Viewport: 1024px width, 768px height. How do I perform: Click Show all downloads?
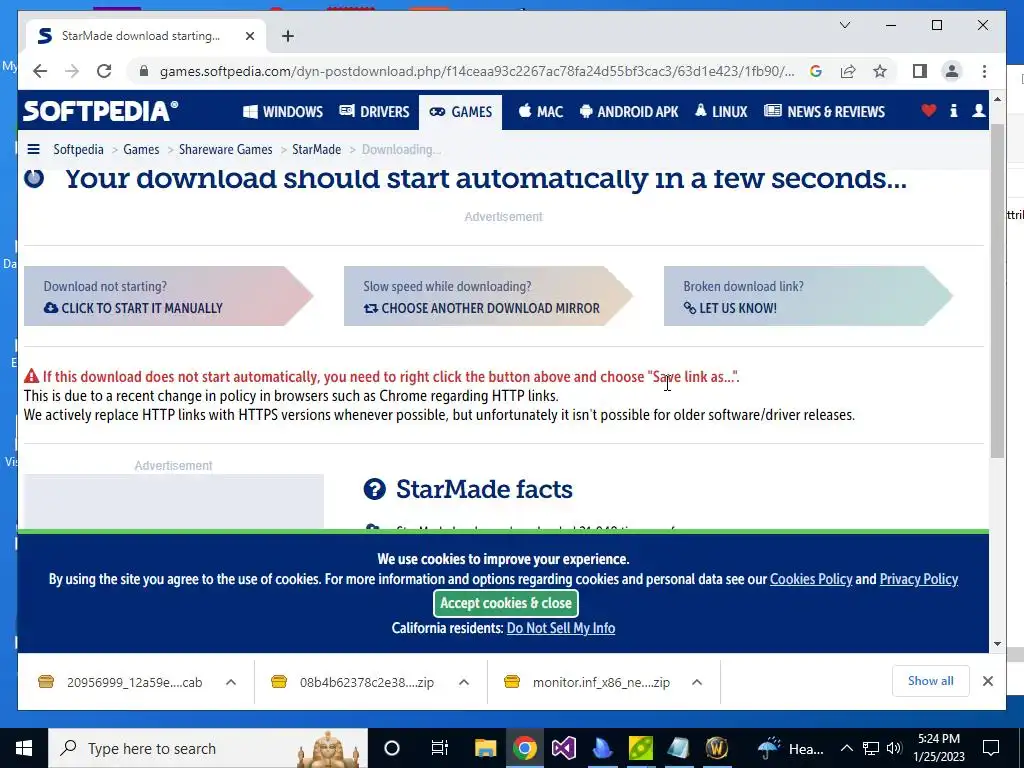(x=931, y=681)
